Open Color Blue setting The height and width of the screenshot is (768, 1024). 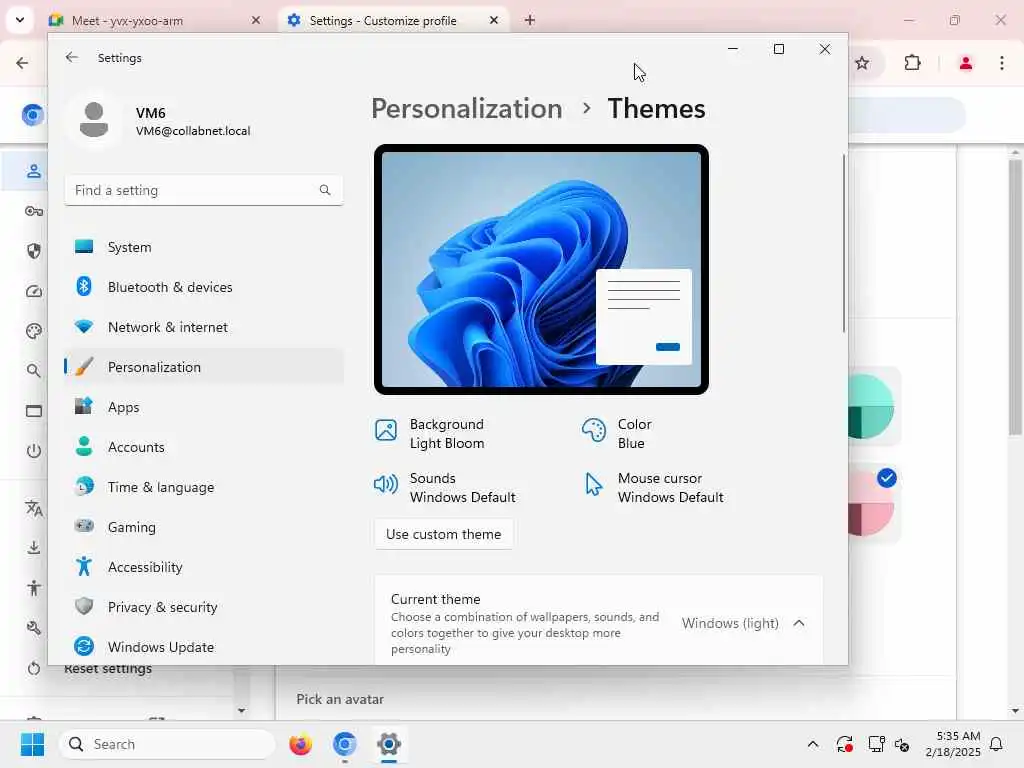pyautogui.click(x=617, y=434)
